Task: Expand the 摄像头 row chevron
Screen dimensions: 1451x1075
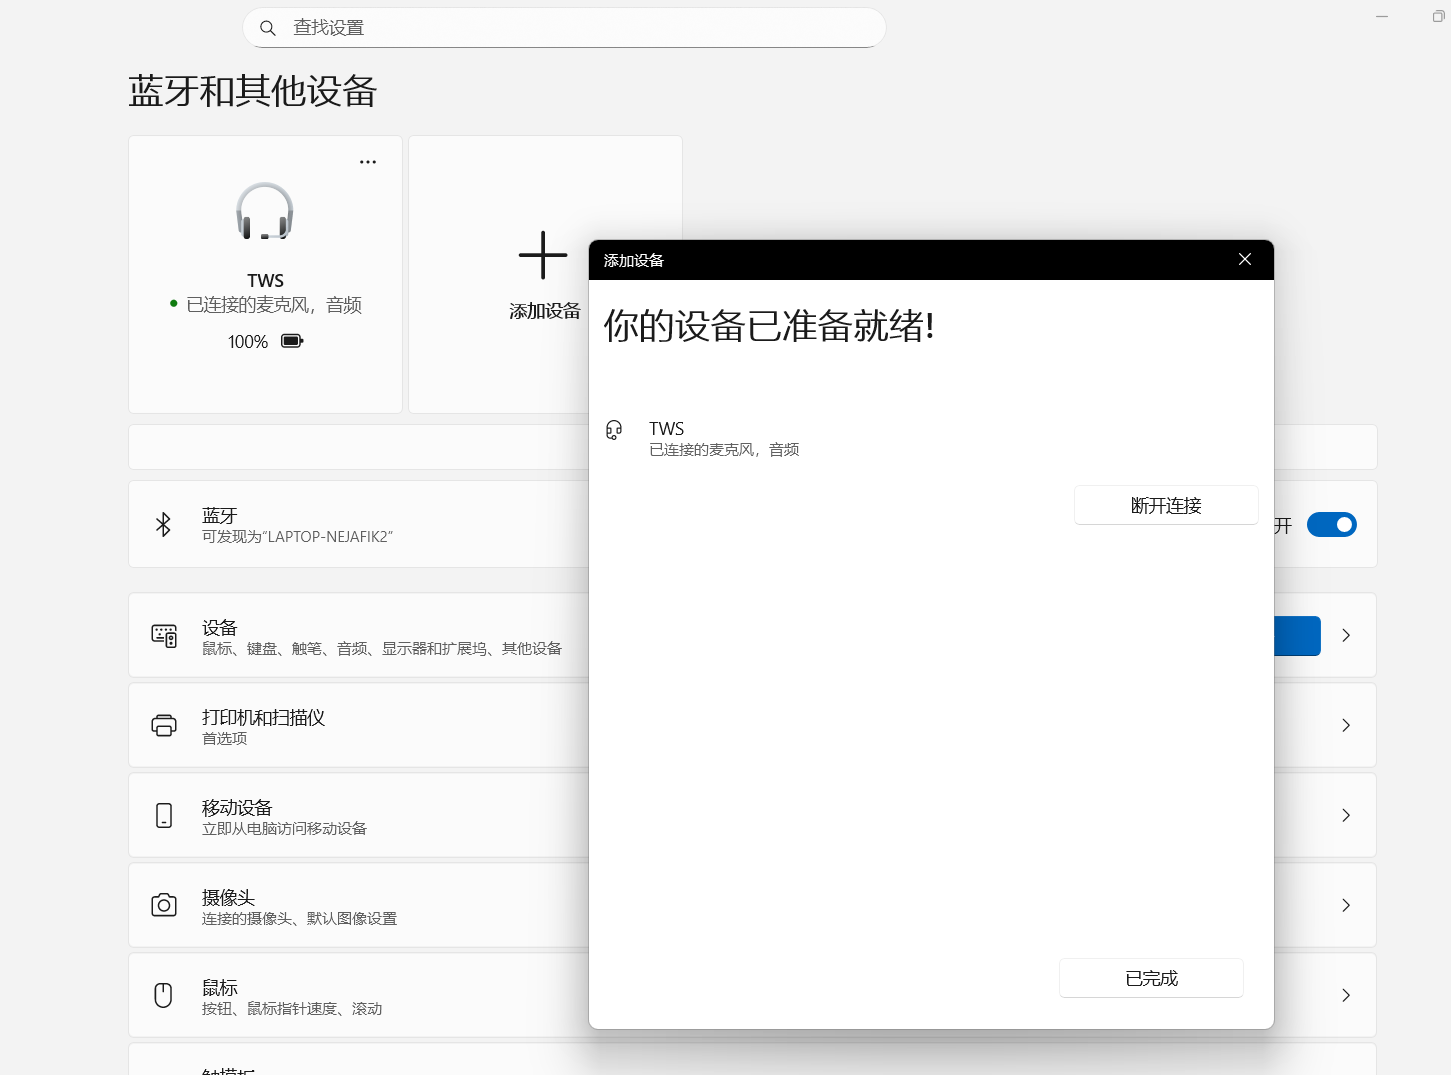Action: tap(1346, 905)
